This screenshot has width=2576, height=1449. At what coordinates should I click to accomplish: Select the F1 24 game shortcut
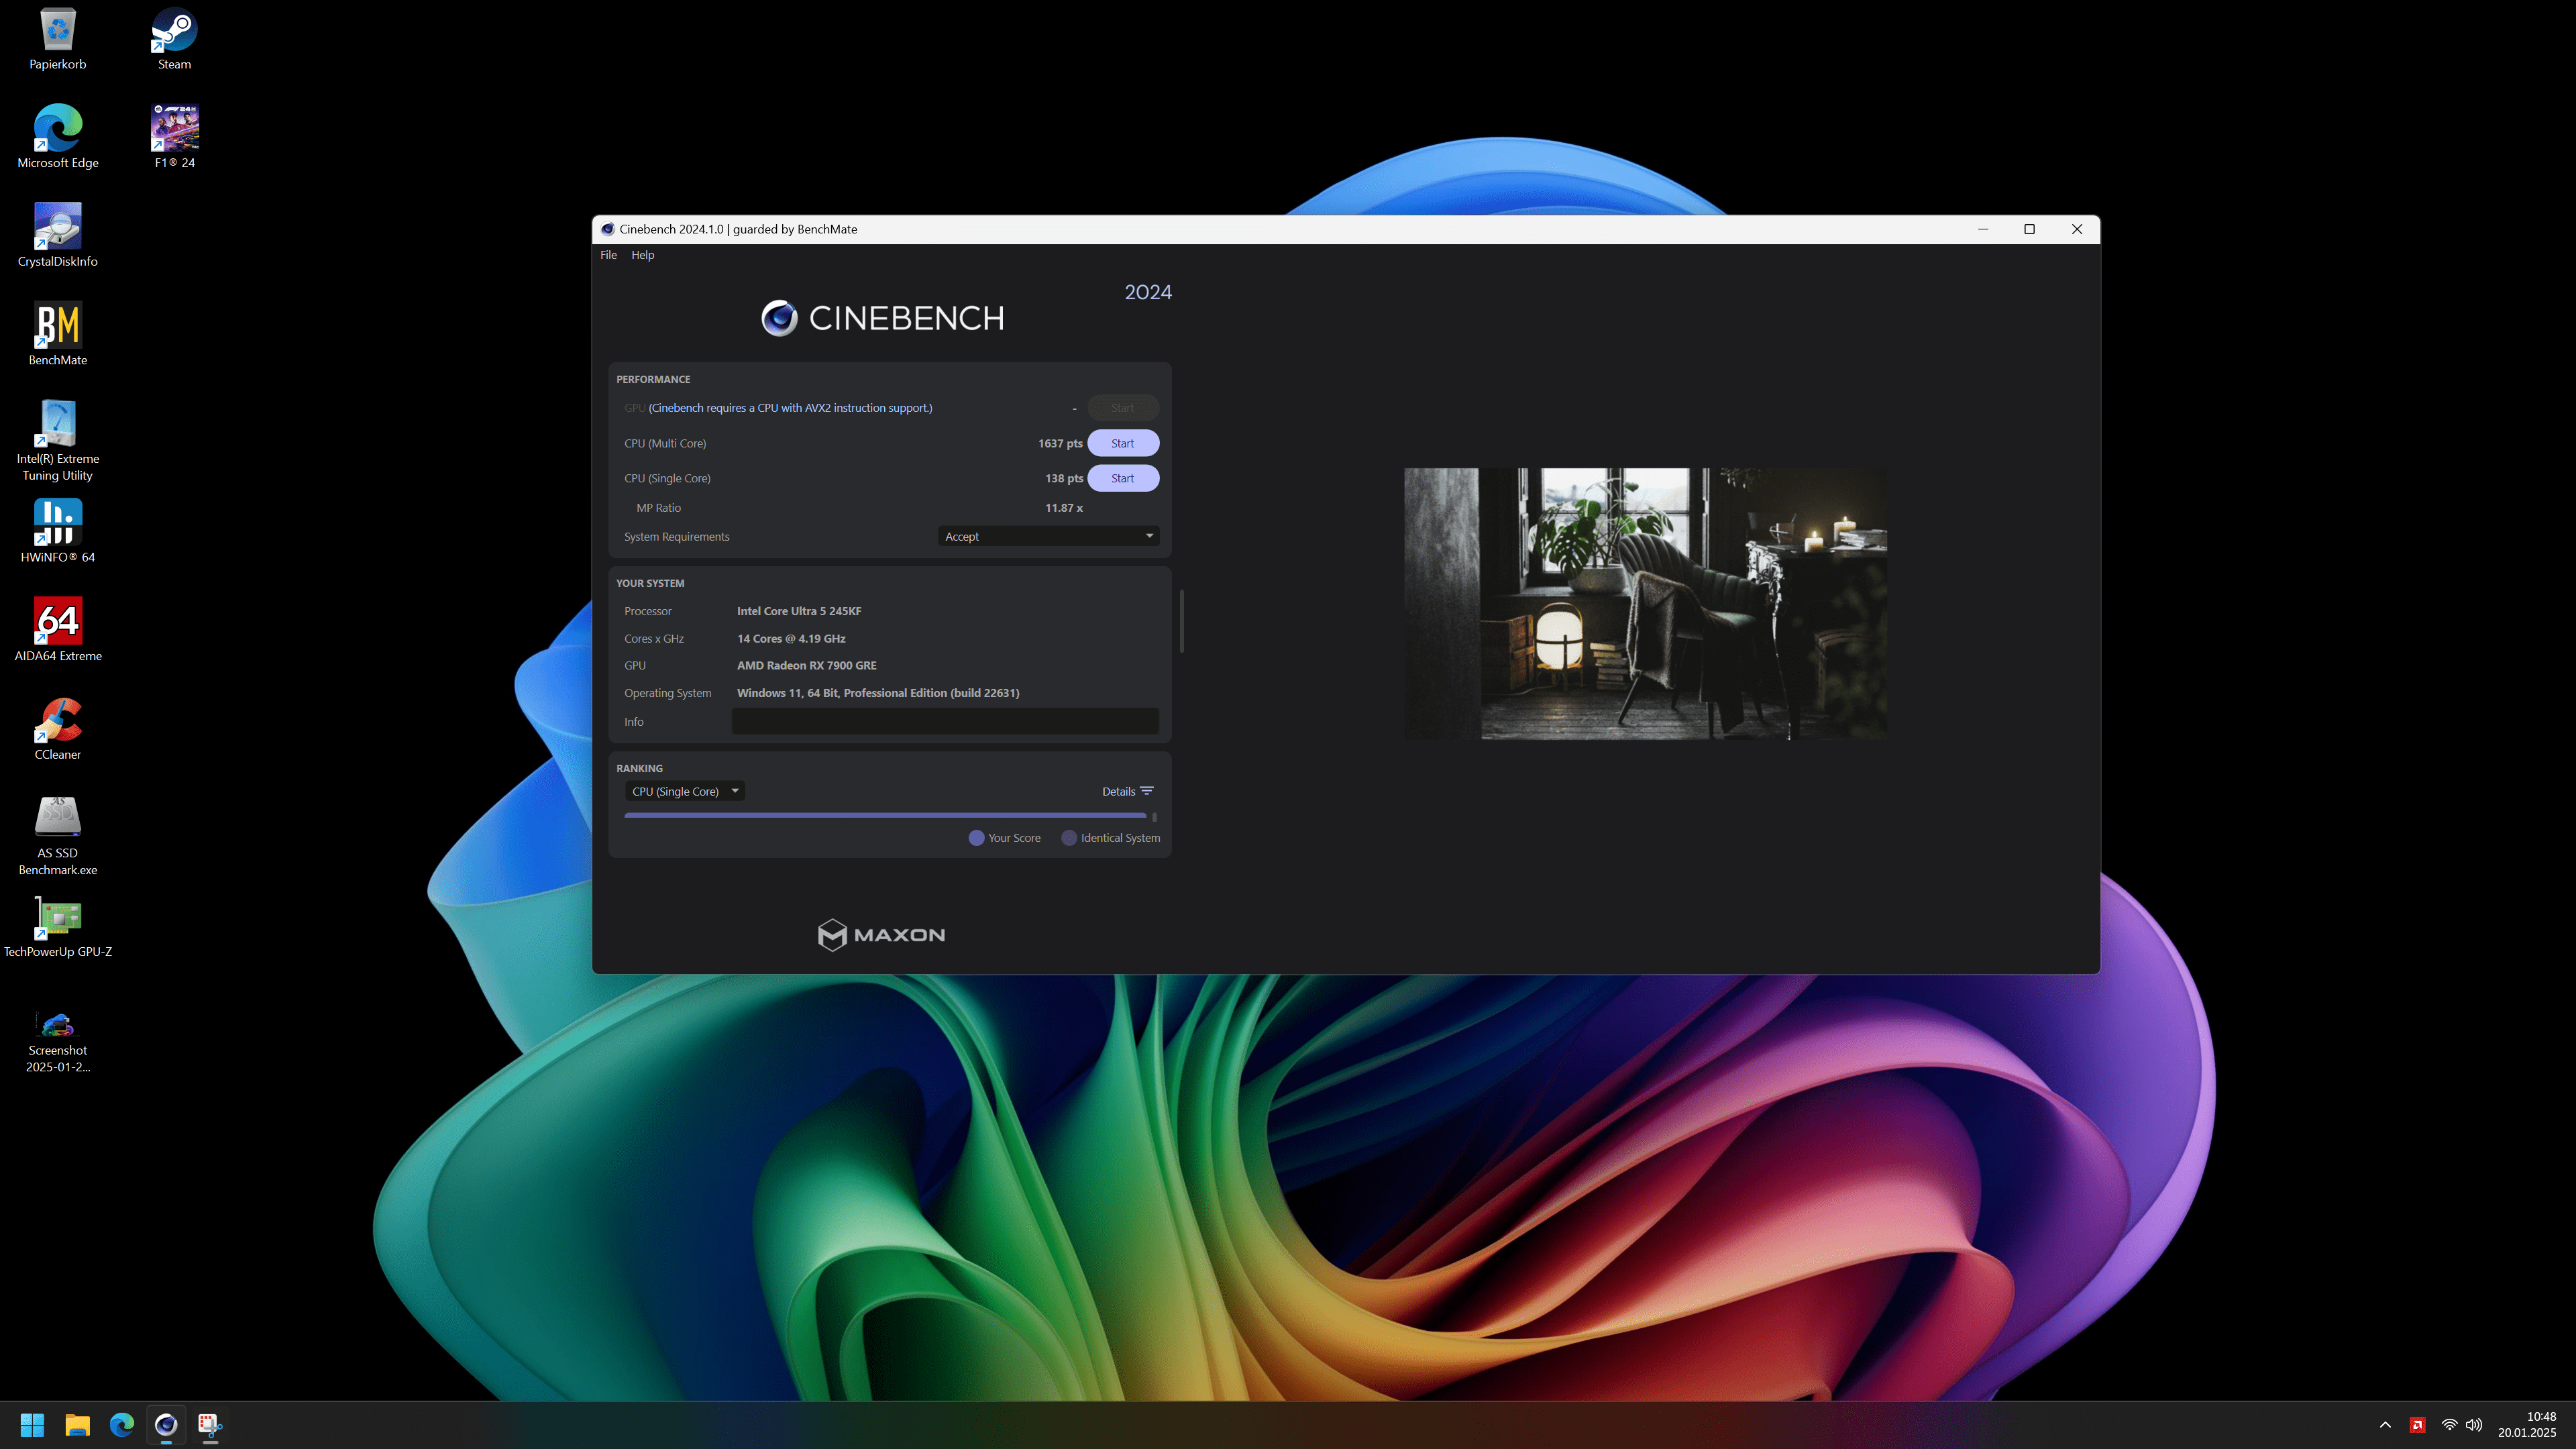pyautogui.click(x=174, y=136)
